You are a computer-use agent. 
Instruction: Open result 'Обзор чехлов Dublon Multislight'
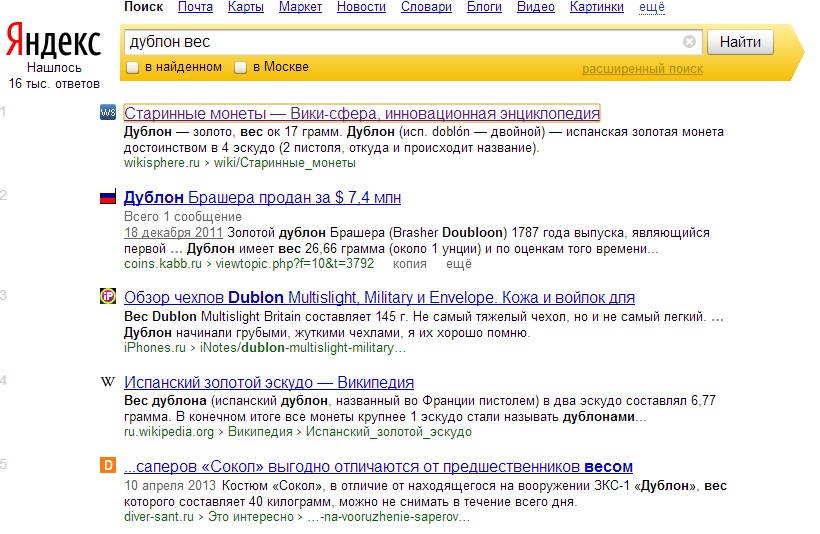[379, 298]
